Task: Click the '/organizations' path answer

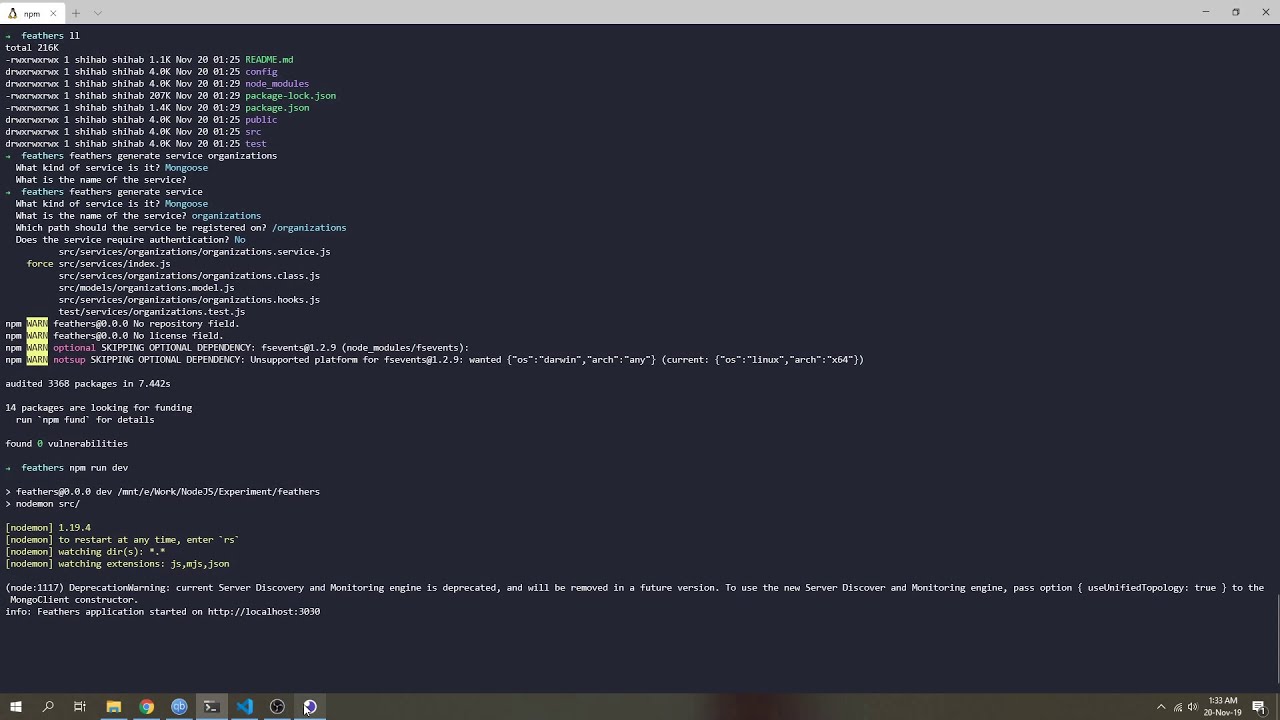Action: click(x=309, y=228)
